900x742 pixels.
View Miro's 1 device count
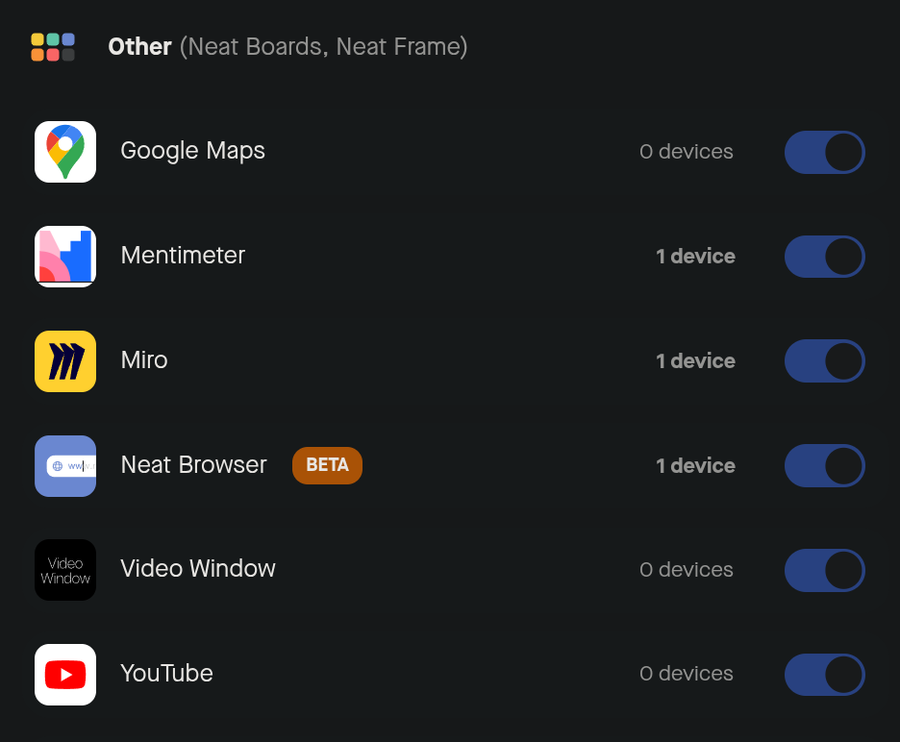point(695,361)
